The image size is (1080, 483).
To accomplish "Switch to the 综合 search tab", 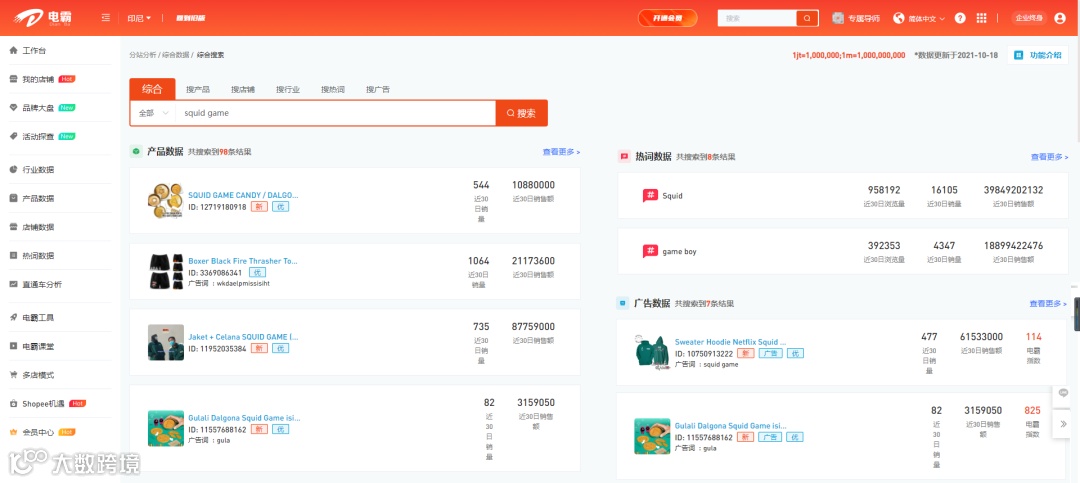I will (x=152, y=89).
